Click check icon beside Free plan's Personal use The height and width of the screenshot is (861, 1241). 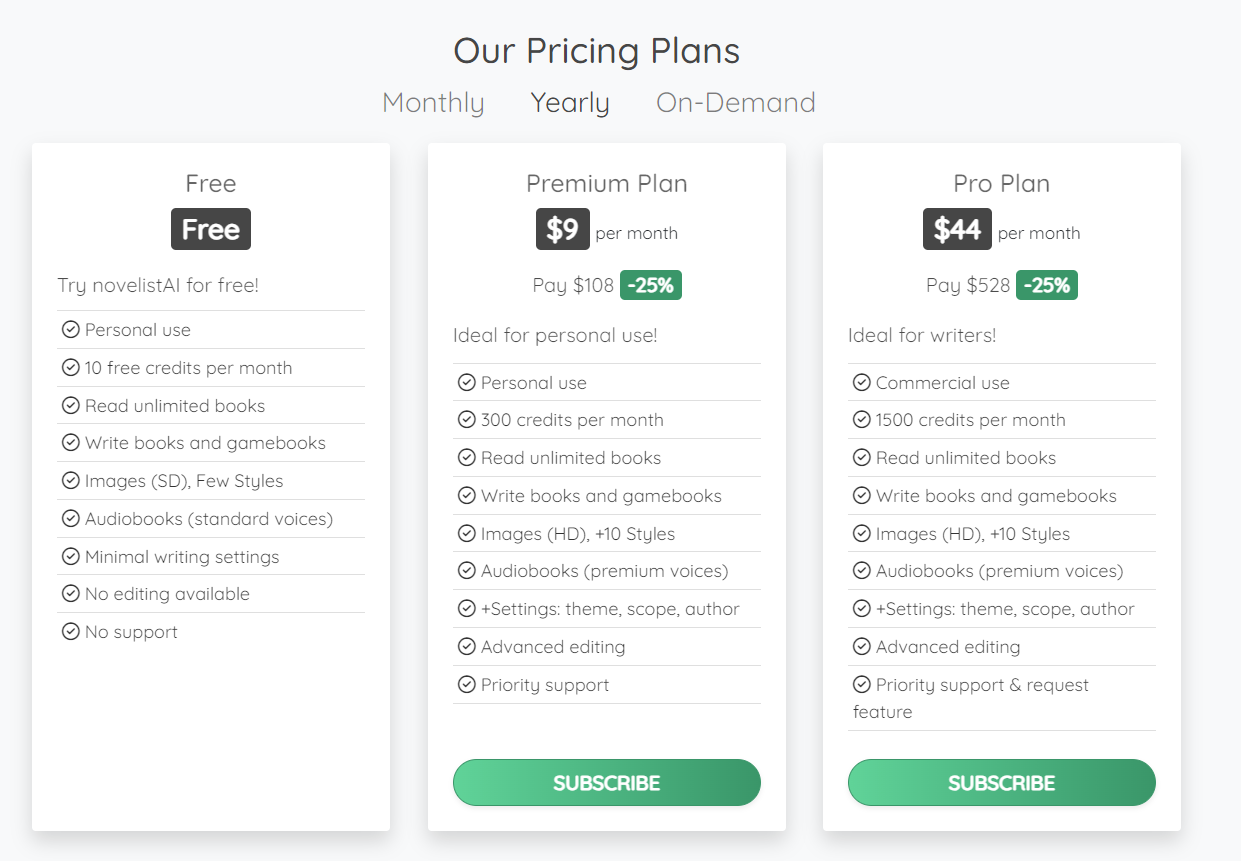pyautogui.click(x=70, y=330)
